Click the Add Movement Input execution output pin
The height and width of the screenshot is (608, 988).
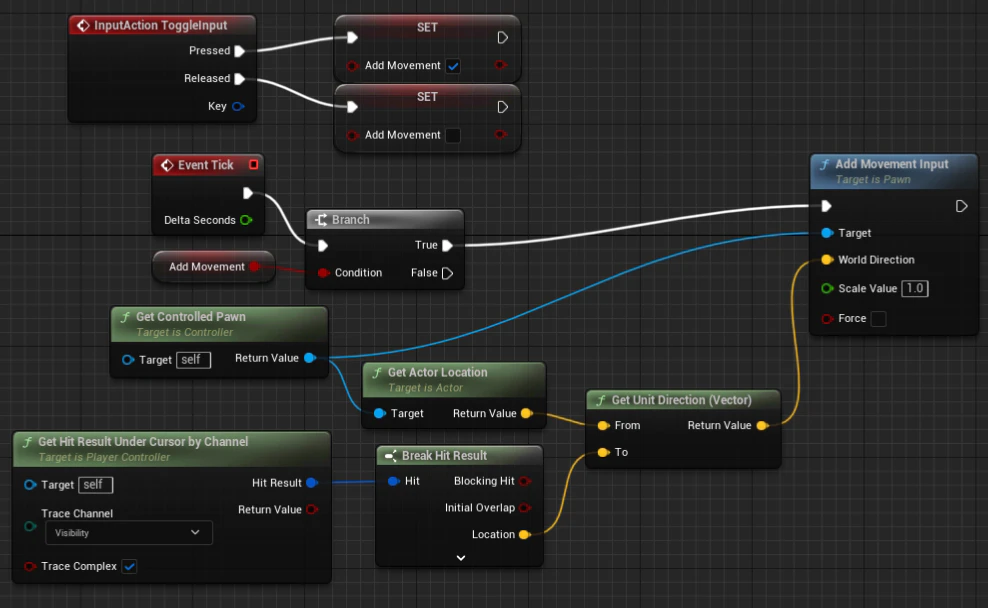click(x=961, y=206)
